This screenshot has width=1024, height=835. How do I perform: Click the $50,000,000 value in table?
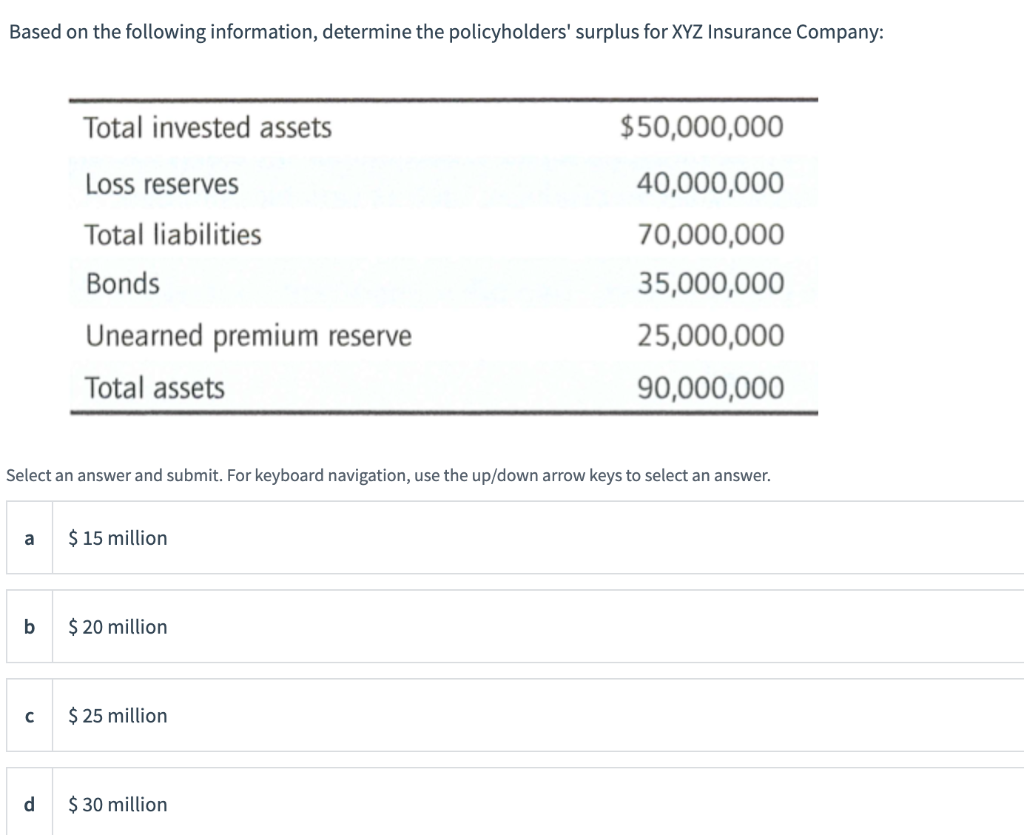tap(702, 127)
